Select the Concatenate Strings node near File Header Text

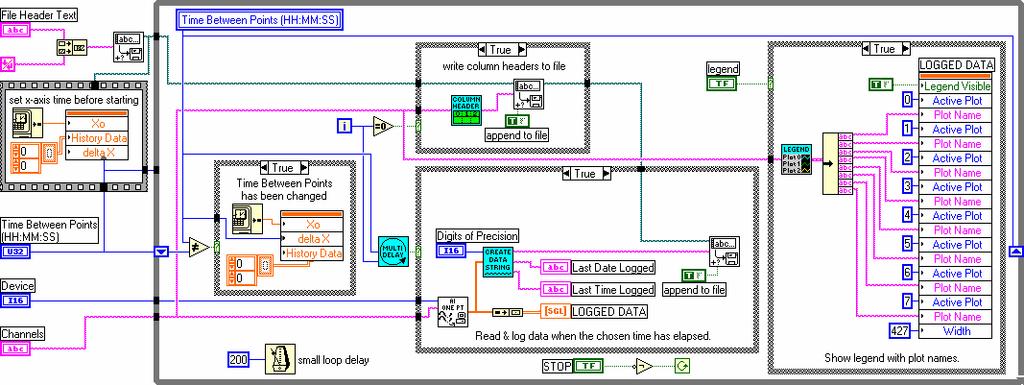click(x=72, y=47)
